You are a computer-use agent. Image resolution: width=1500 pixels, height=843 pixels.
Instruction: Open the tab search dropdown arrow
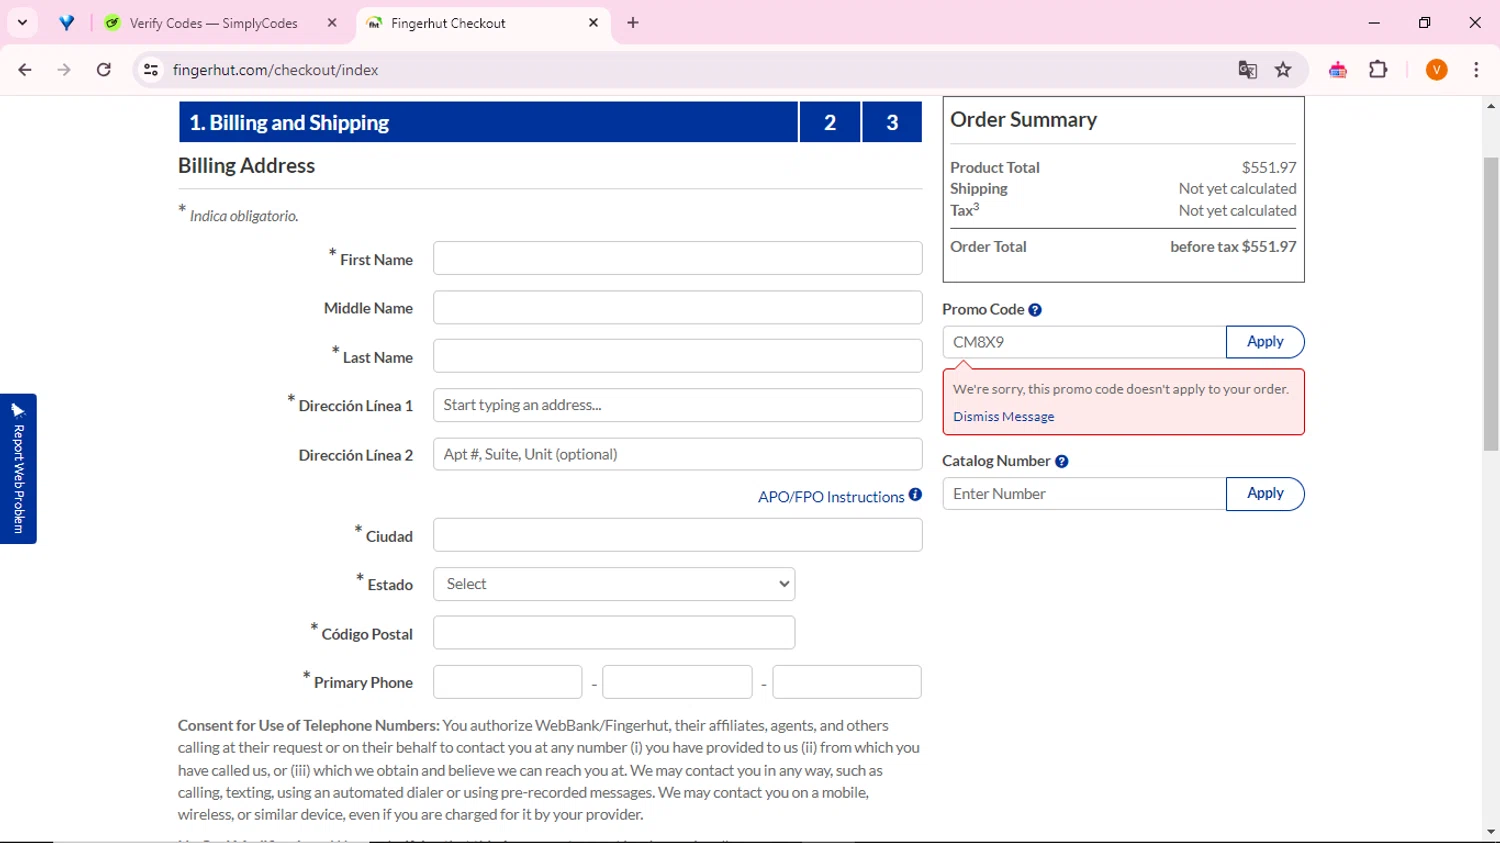click(22, 22)
